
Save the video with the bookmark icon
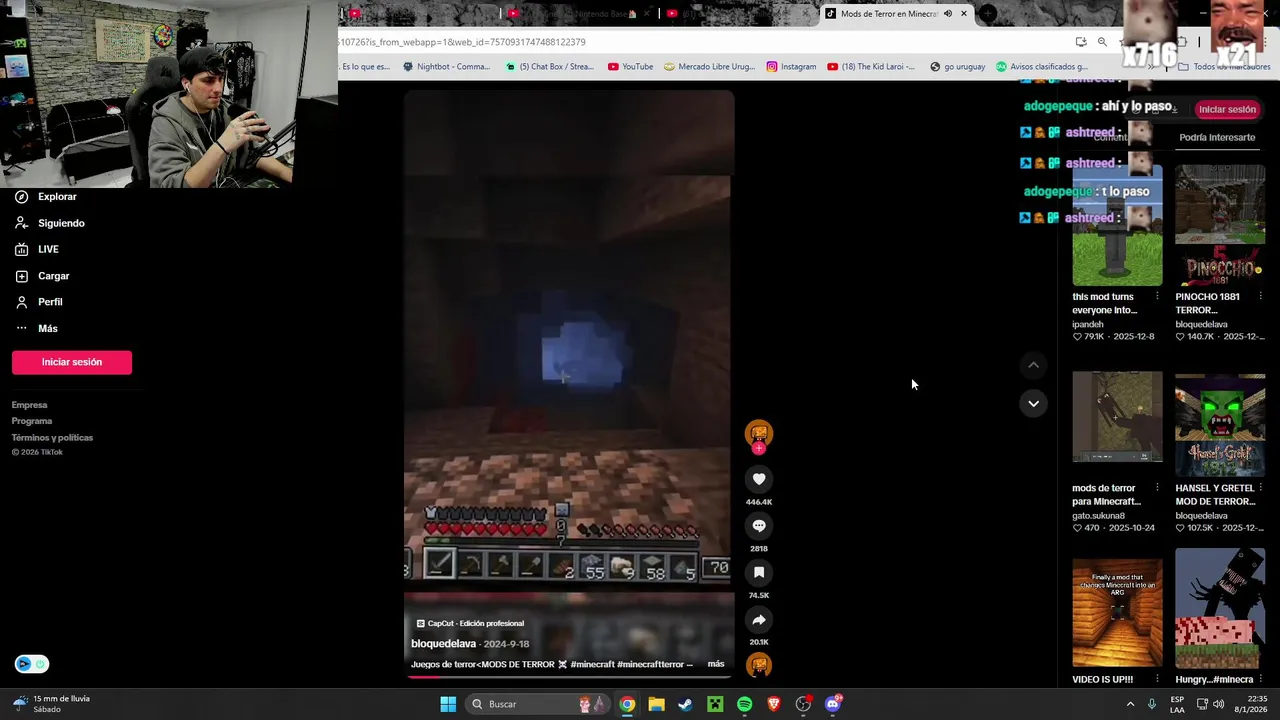759,572
